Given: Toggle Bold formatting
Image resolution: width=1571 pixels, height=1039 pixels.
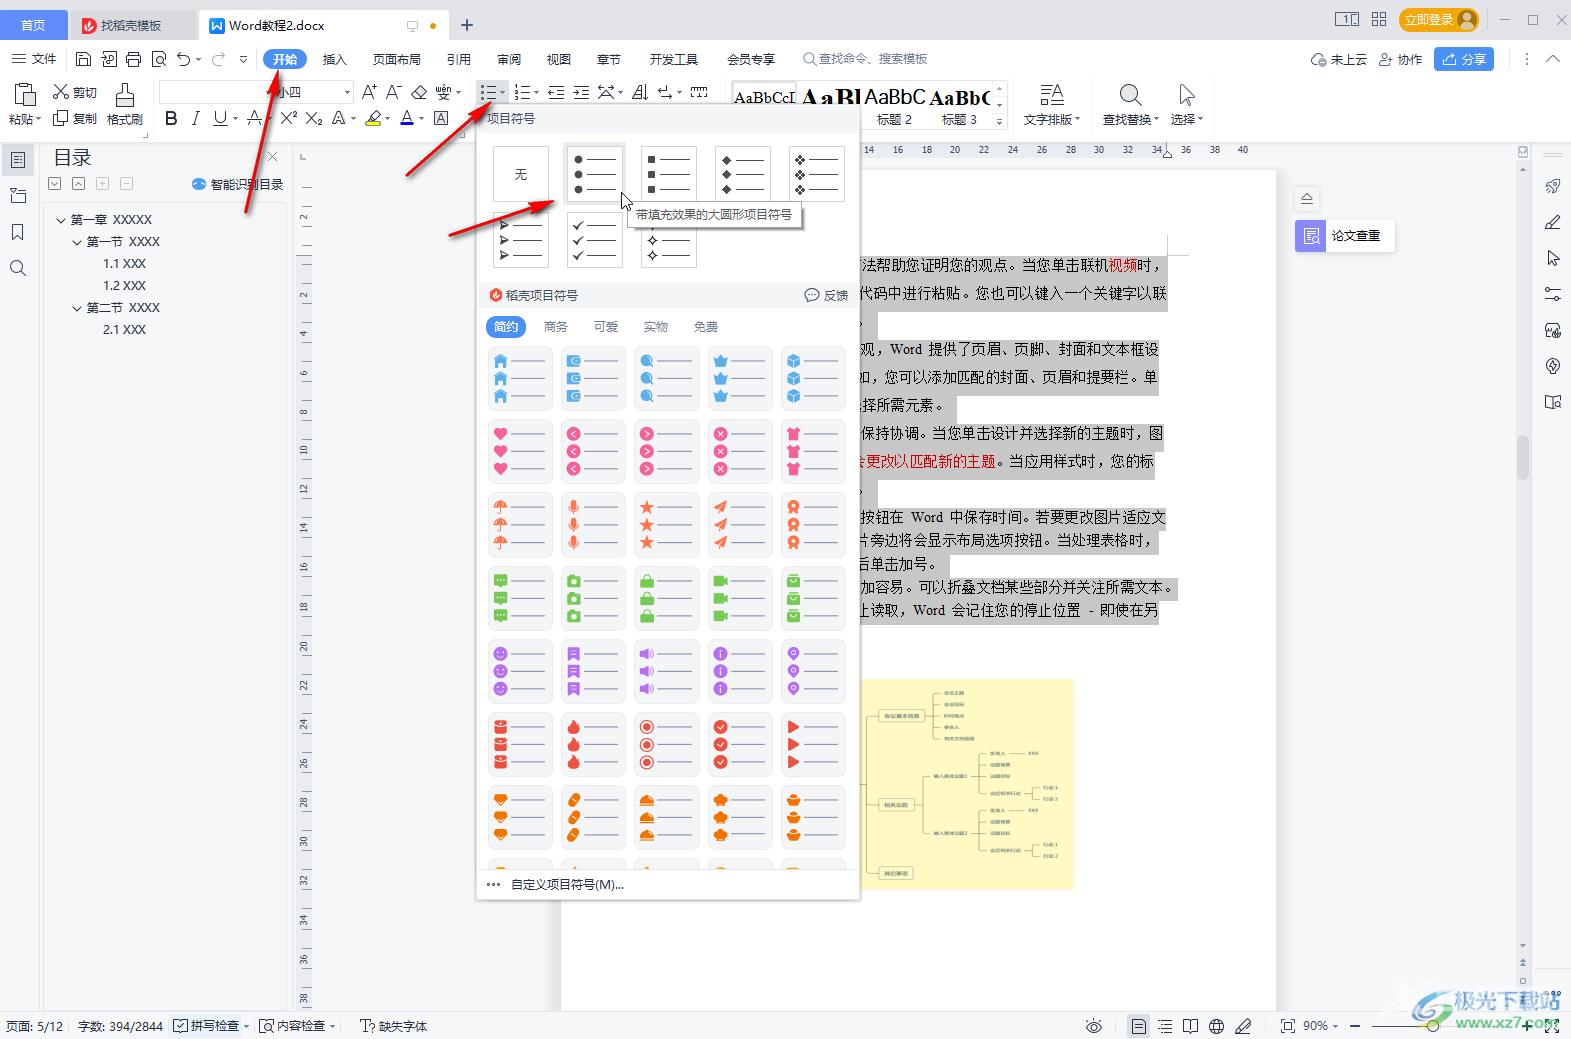Looking at the screenshot, I should click(171, 118).
